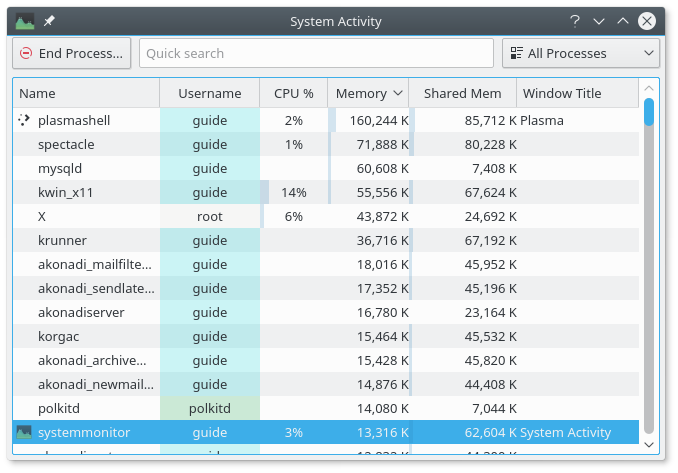Viewport: 678px width, 473px height.
Task: Toggle the pin window icon
Action: (x=49, y=20)
